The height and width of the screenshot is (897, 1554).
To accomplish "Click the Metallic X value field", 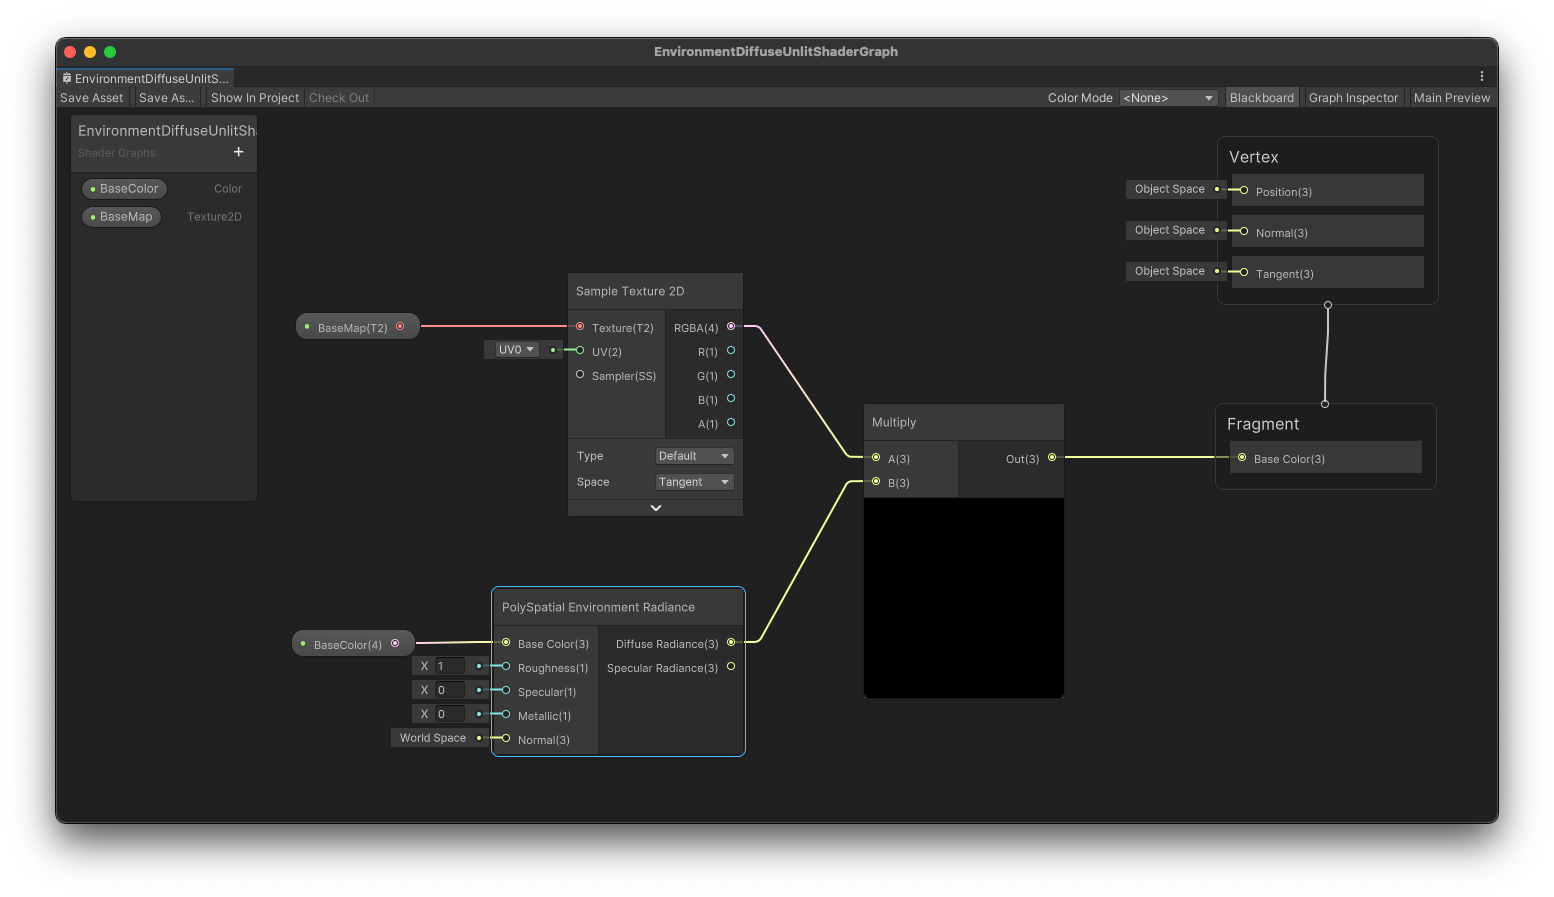I will coord(450,714).
